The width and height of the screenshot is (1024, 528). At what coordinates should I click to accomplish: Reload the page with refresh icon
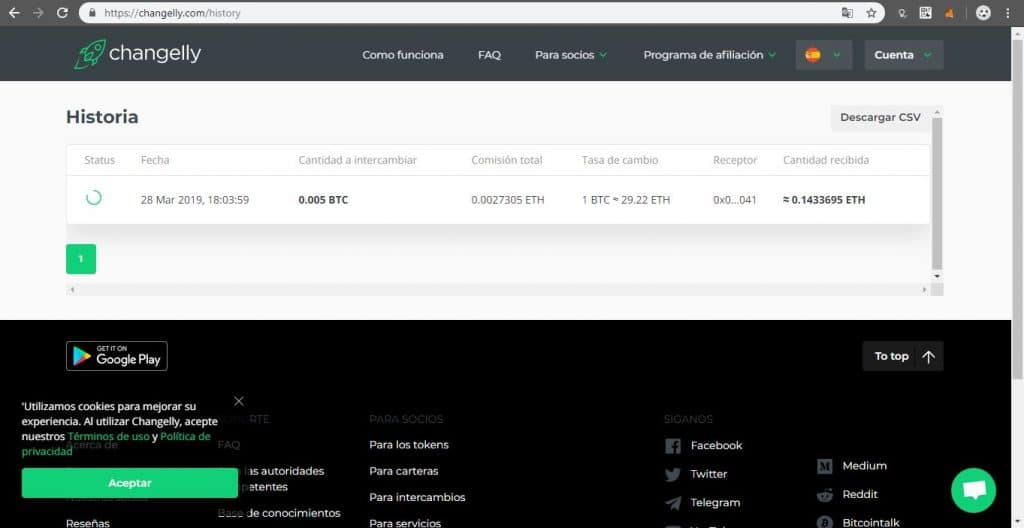[x=62, y=12]
